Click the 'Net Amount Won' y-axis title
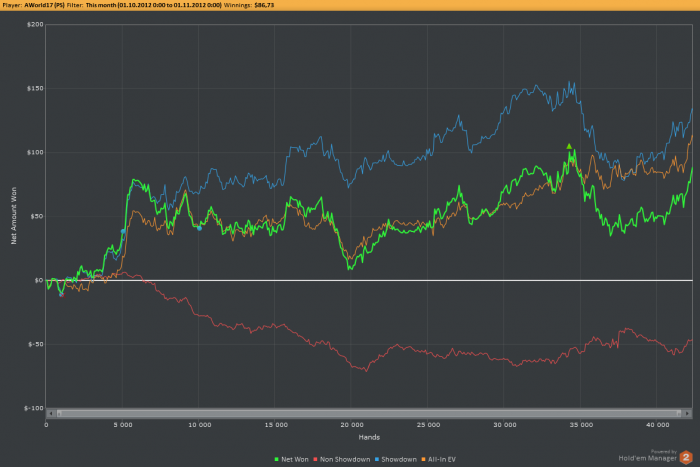 point(14,216)
